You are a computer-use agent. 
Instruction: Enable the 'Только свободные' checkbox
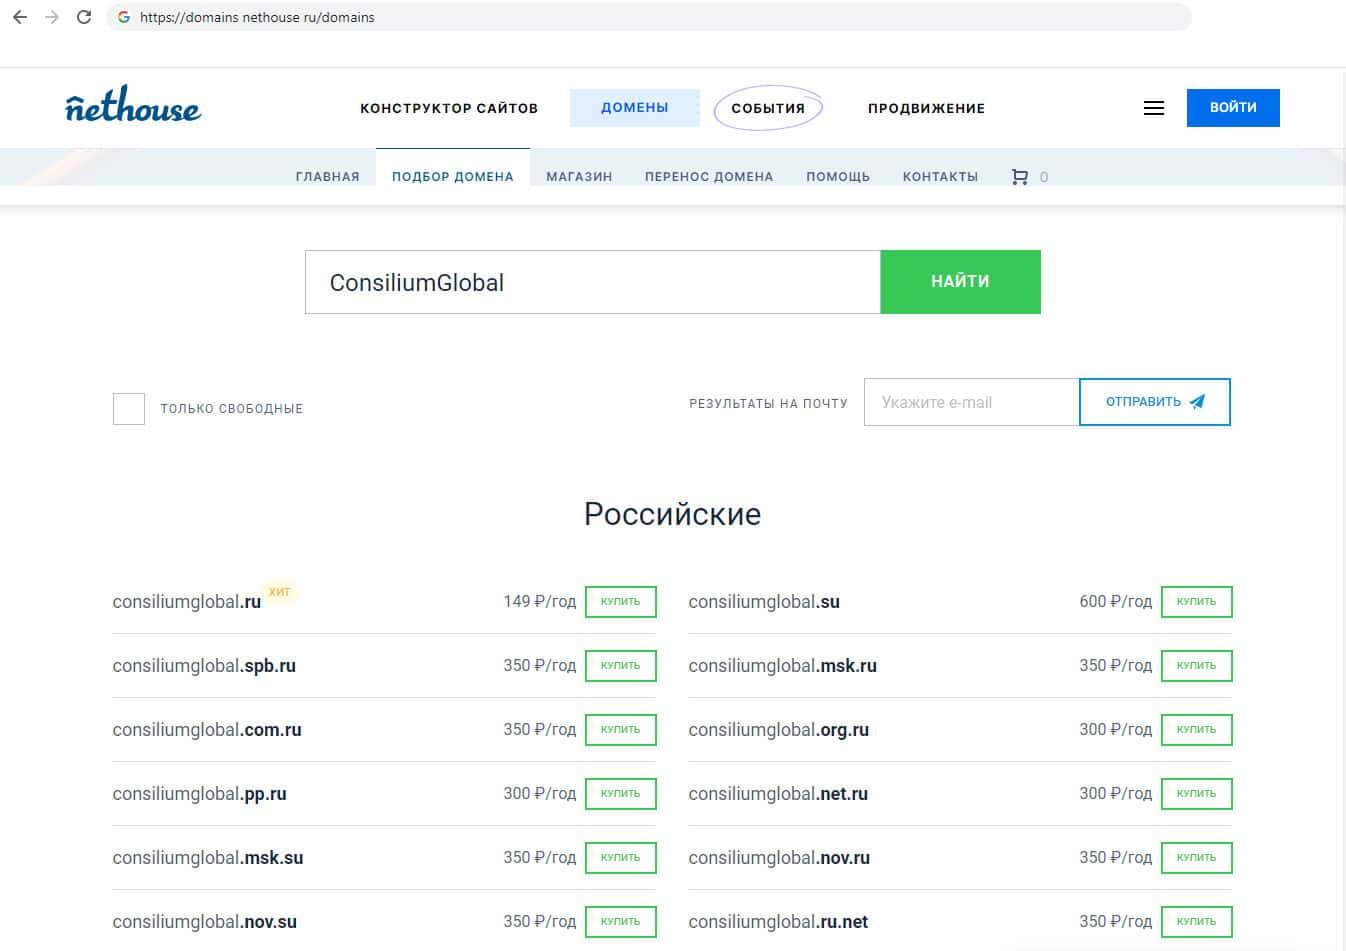[x=129, y=409]
